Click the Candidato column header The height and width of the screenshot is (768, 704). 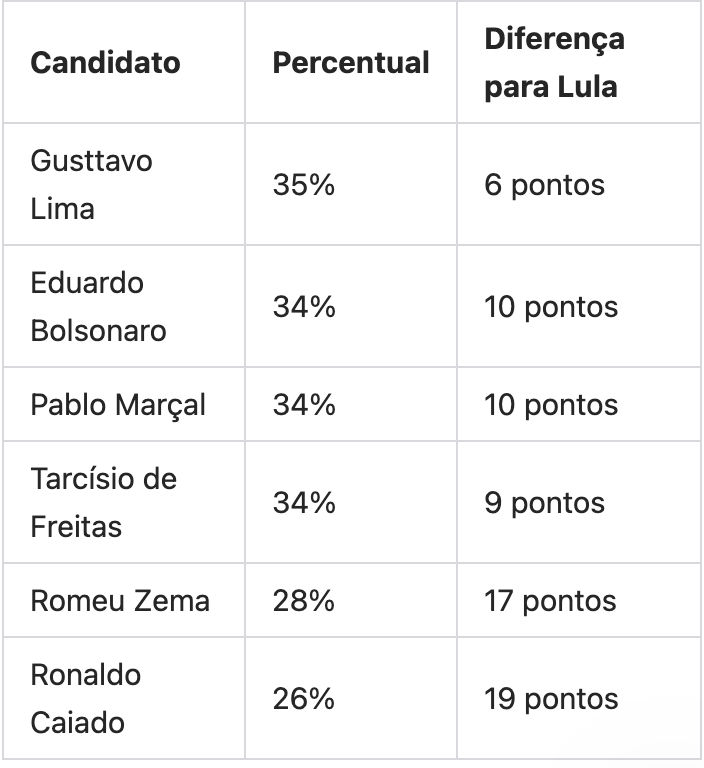tap(105, 63)
